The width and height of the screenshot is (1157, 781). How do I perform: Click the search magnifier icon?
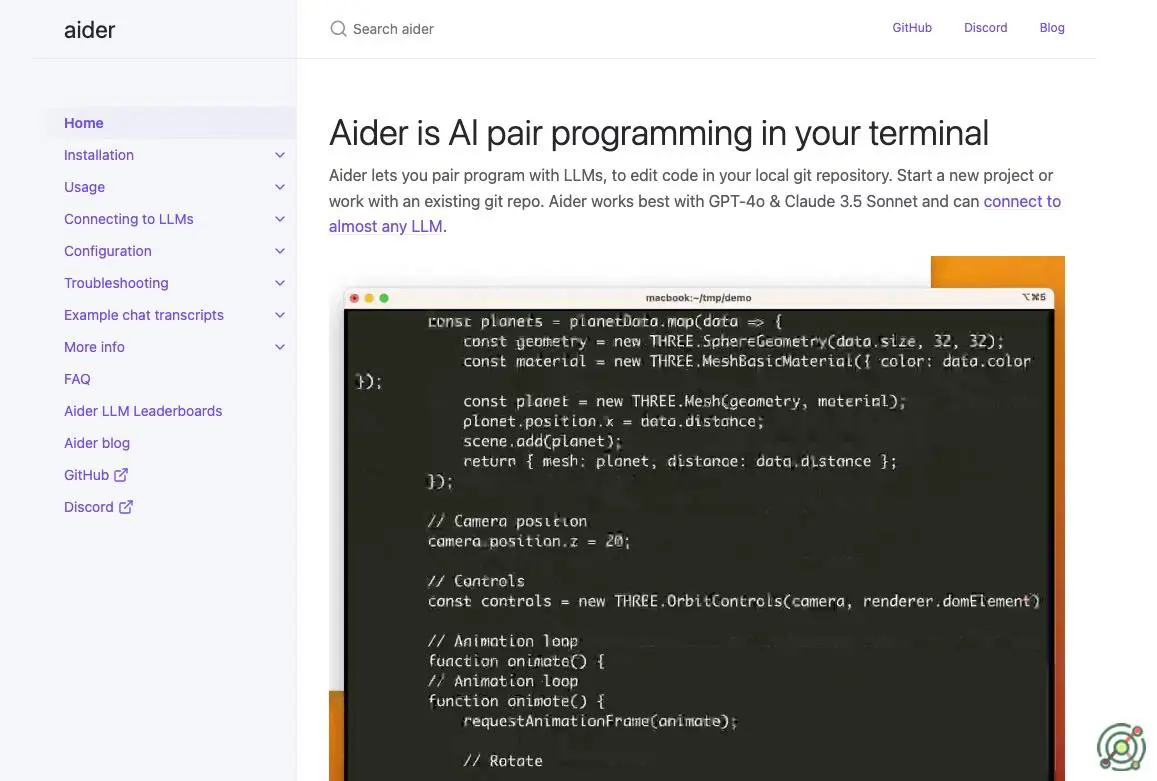coord(338,29)
